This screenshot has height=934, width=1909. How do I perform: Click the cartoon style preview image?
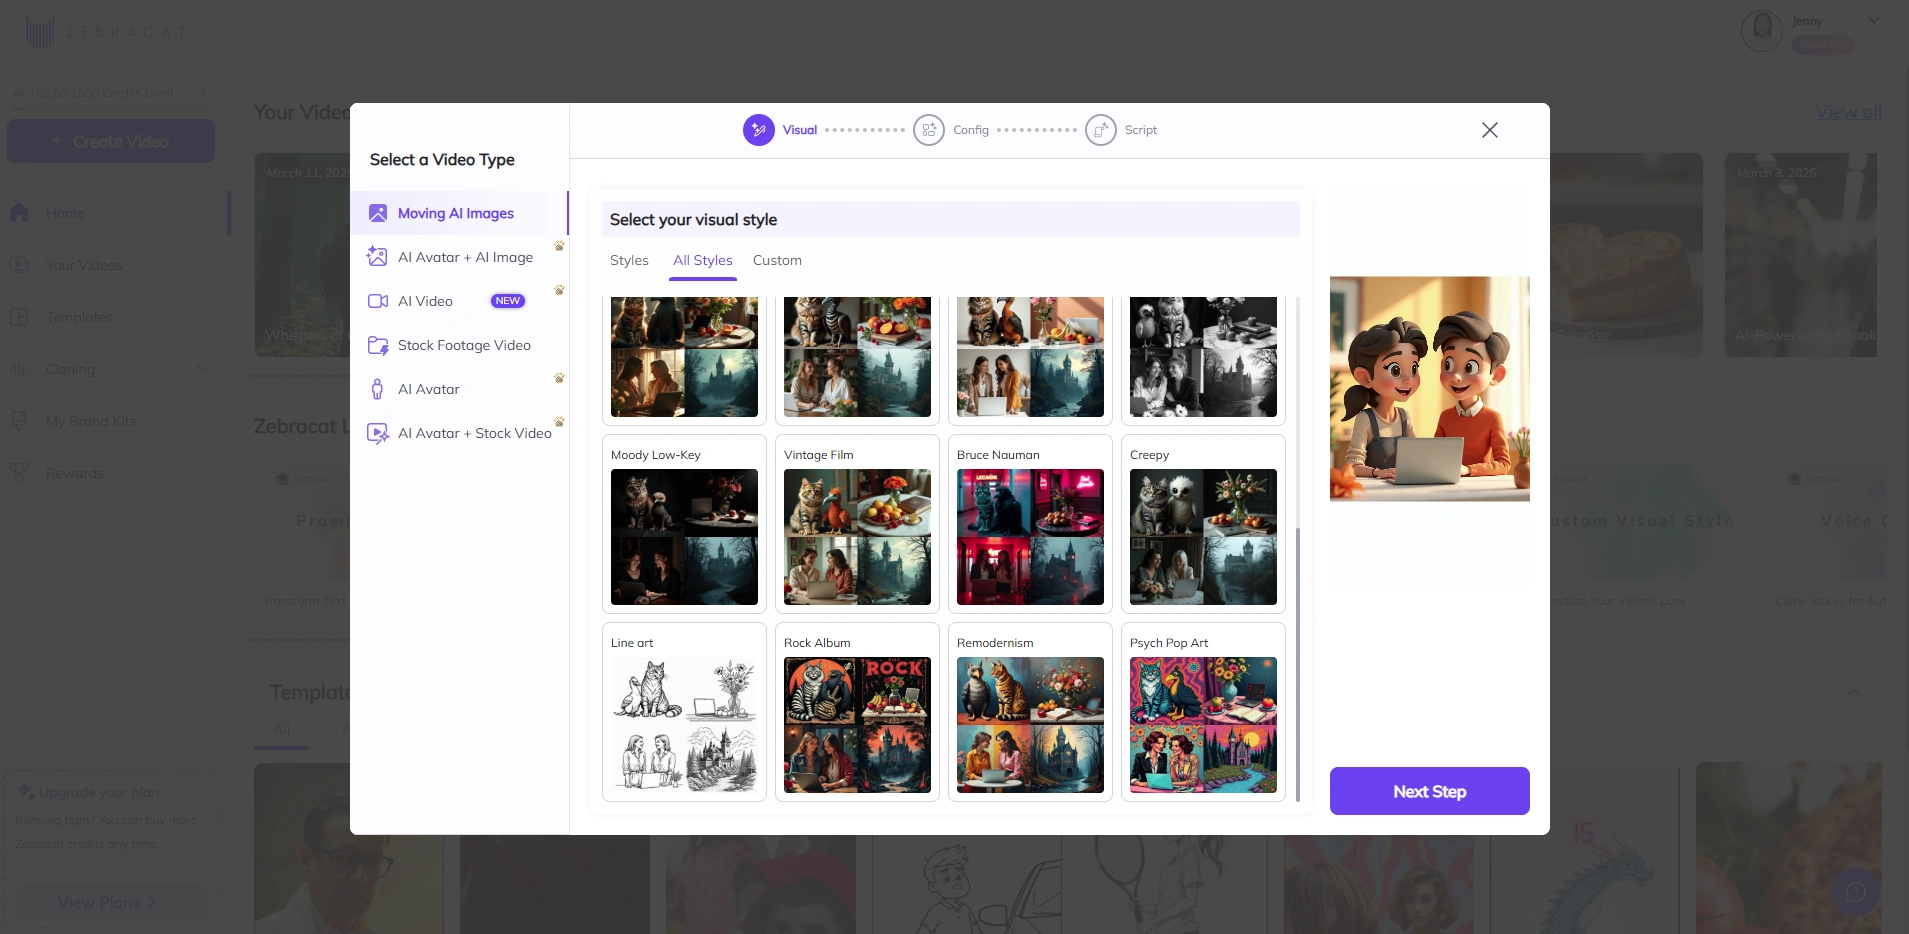(1429, 389)
